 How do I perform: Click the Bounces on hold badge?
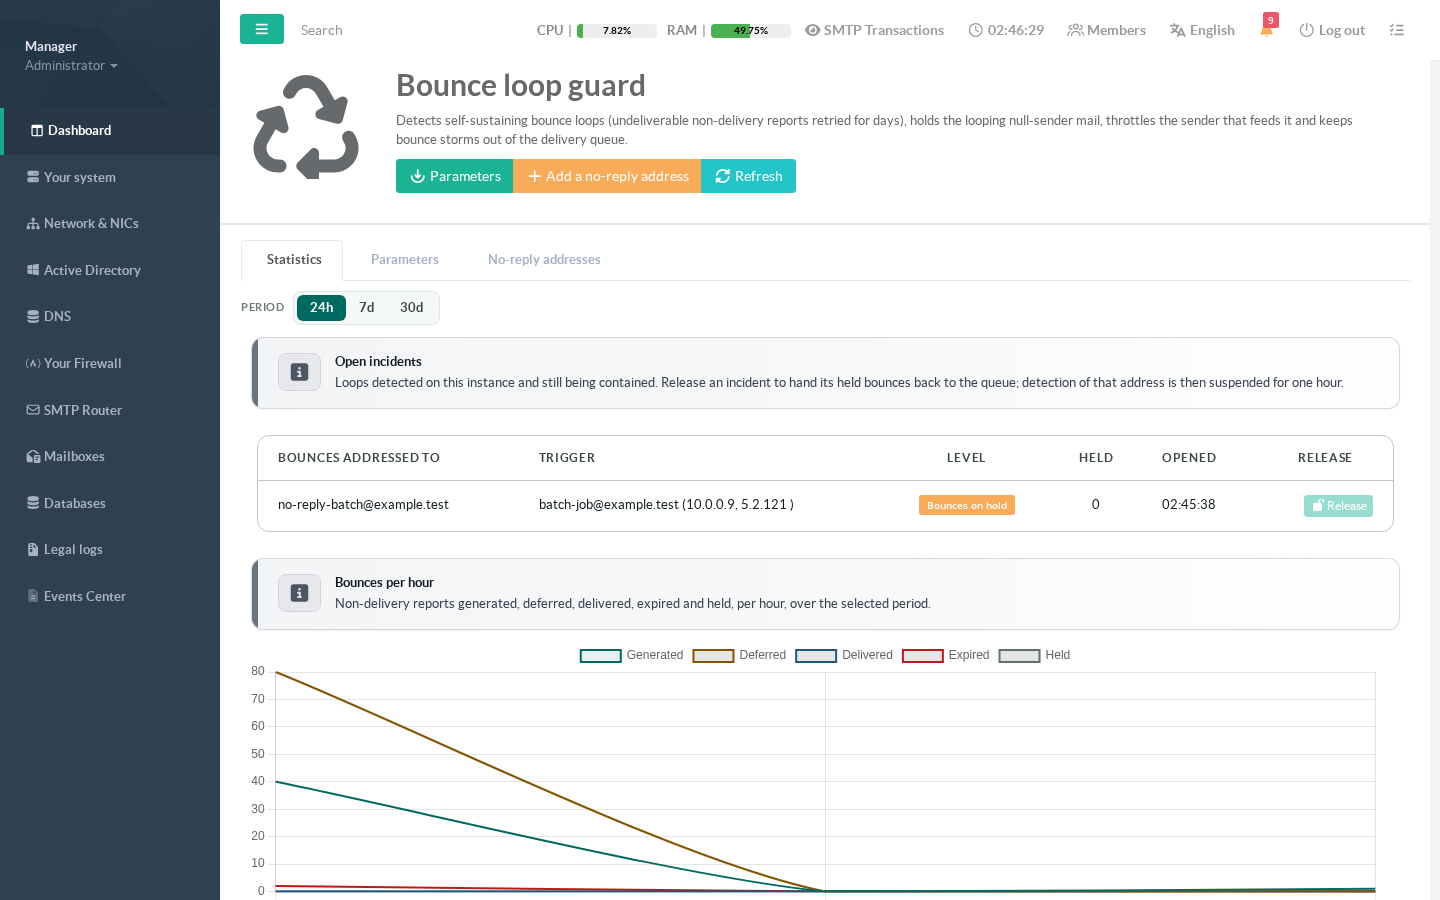tap(967, 505)
